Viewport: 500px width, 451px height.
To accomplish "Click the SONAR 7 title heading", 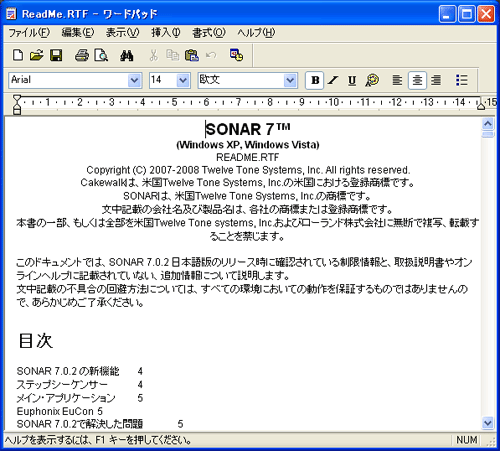I will (x=248, y=129).
